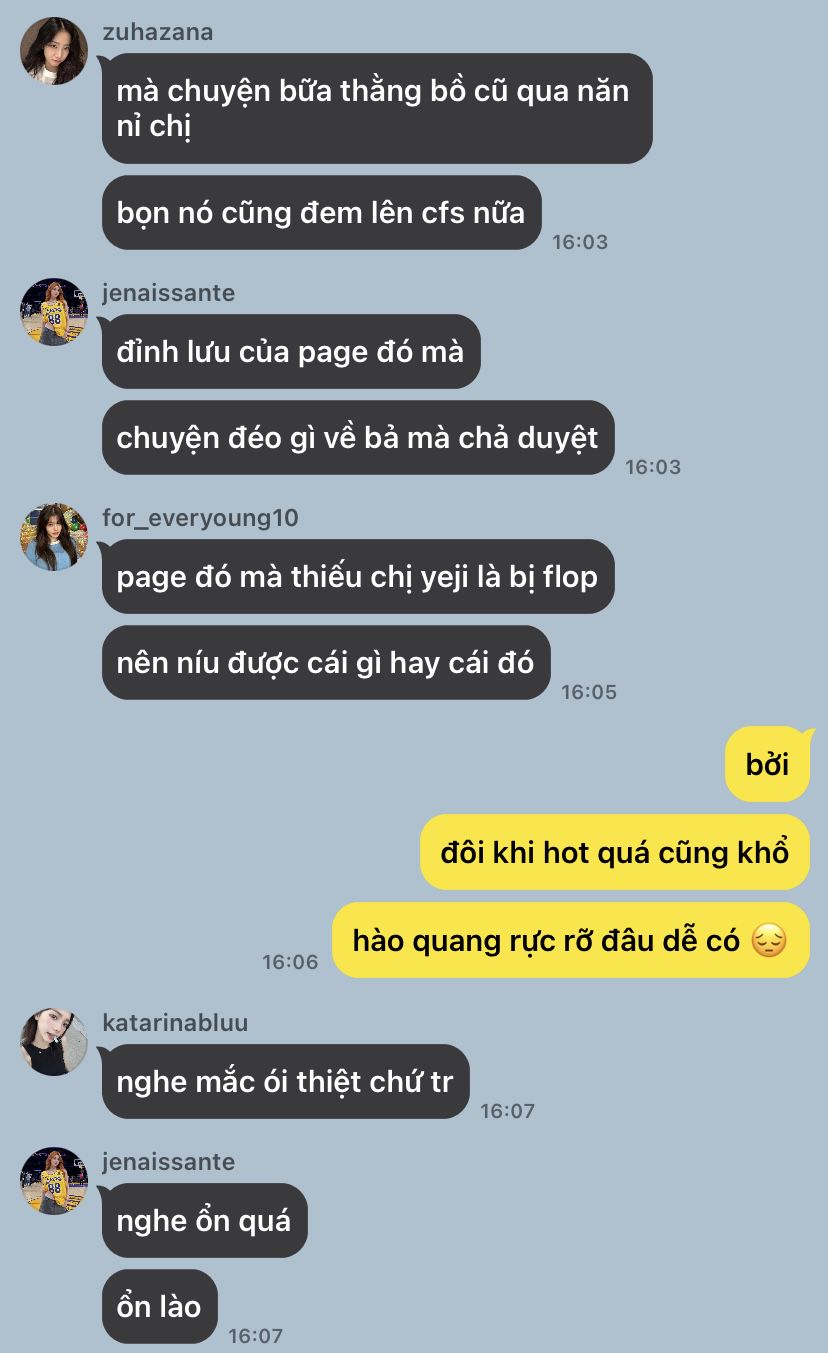Tap jenaissante's avatar beside 'nghe ổn quá'

click(54, 1181)
